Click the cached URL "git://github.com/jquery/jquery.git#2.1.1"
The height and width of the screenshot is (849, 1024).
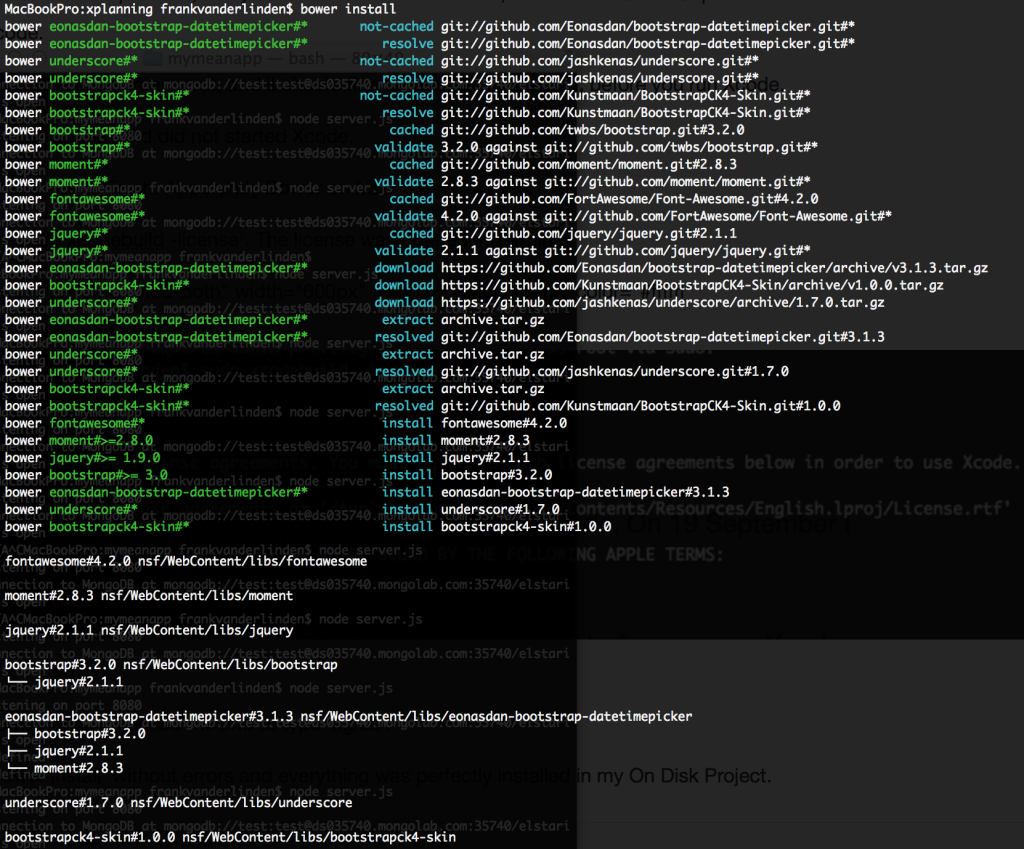589,234
